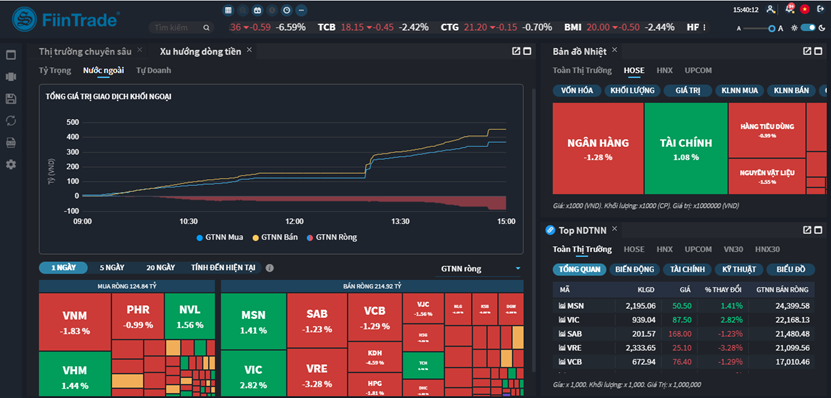Image resolution: width=831 pixels, height=398 pixels.
Task: Click the large A font size label
Action: coord(781,29)
